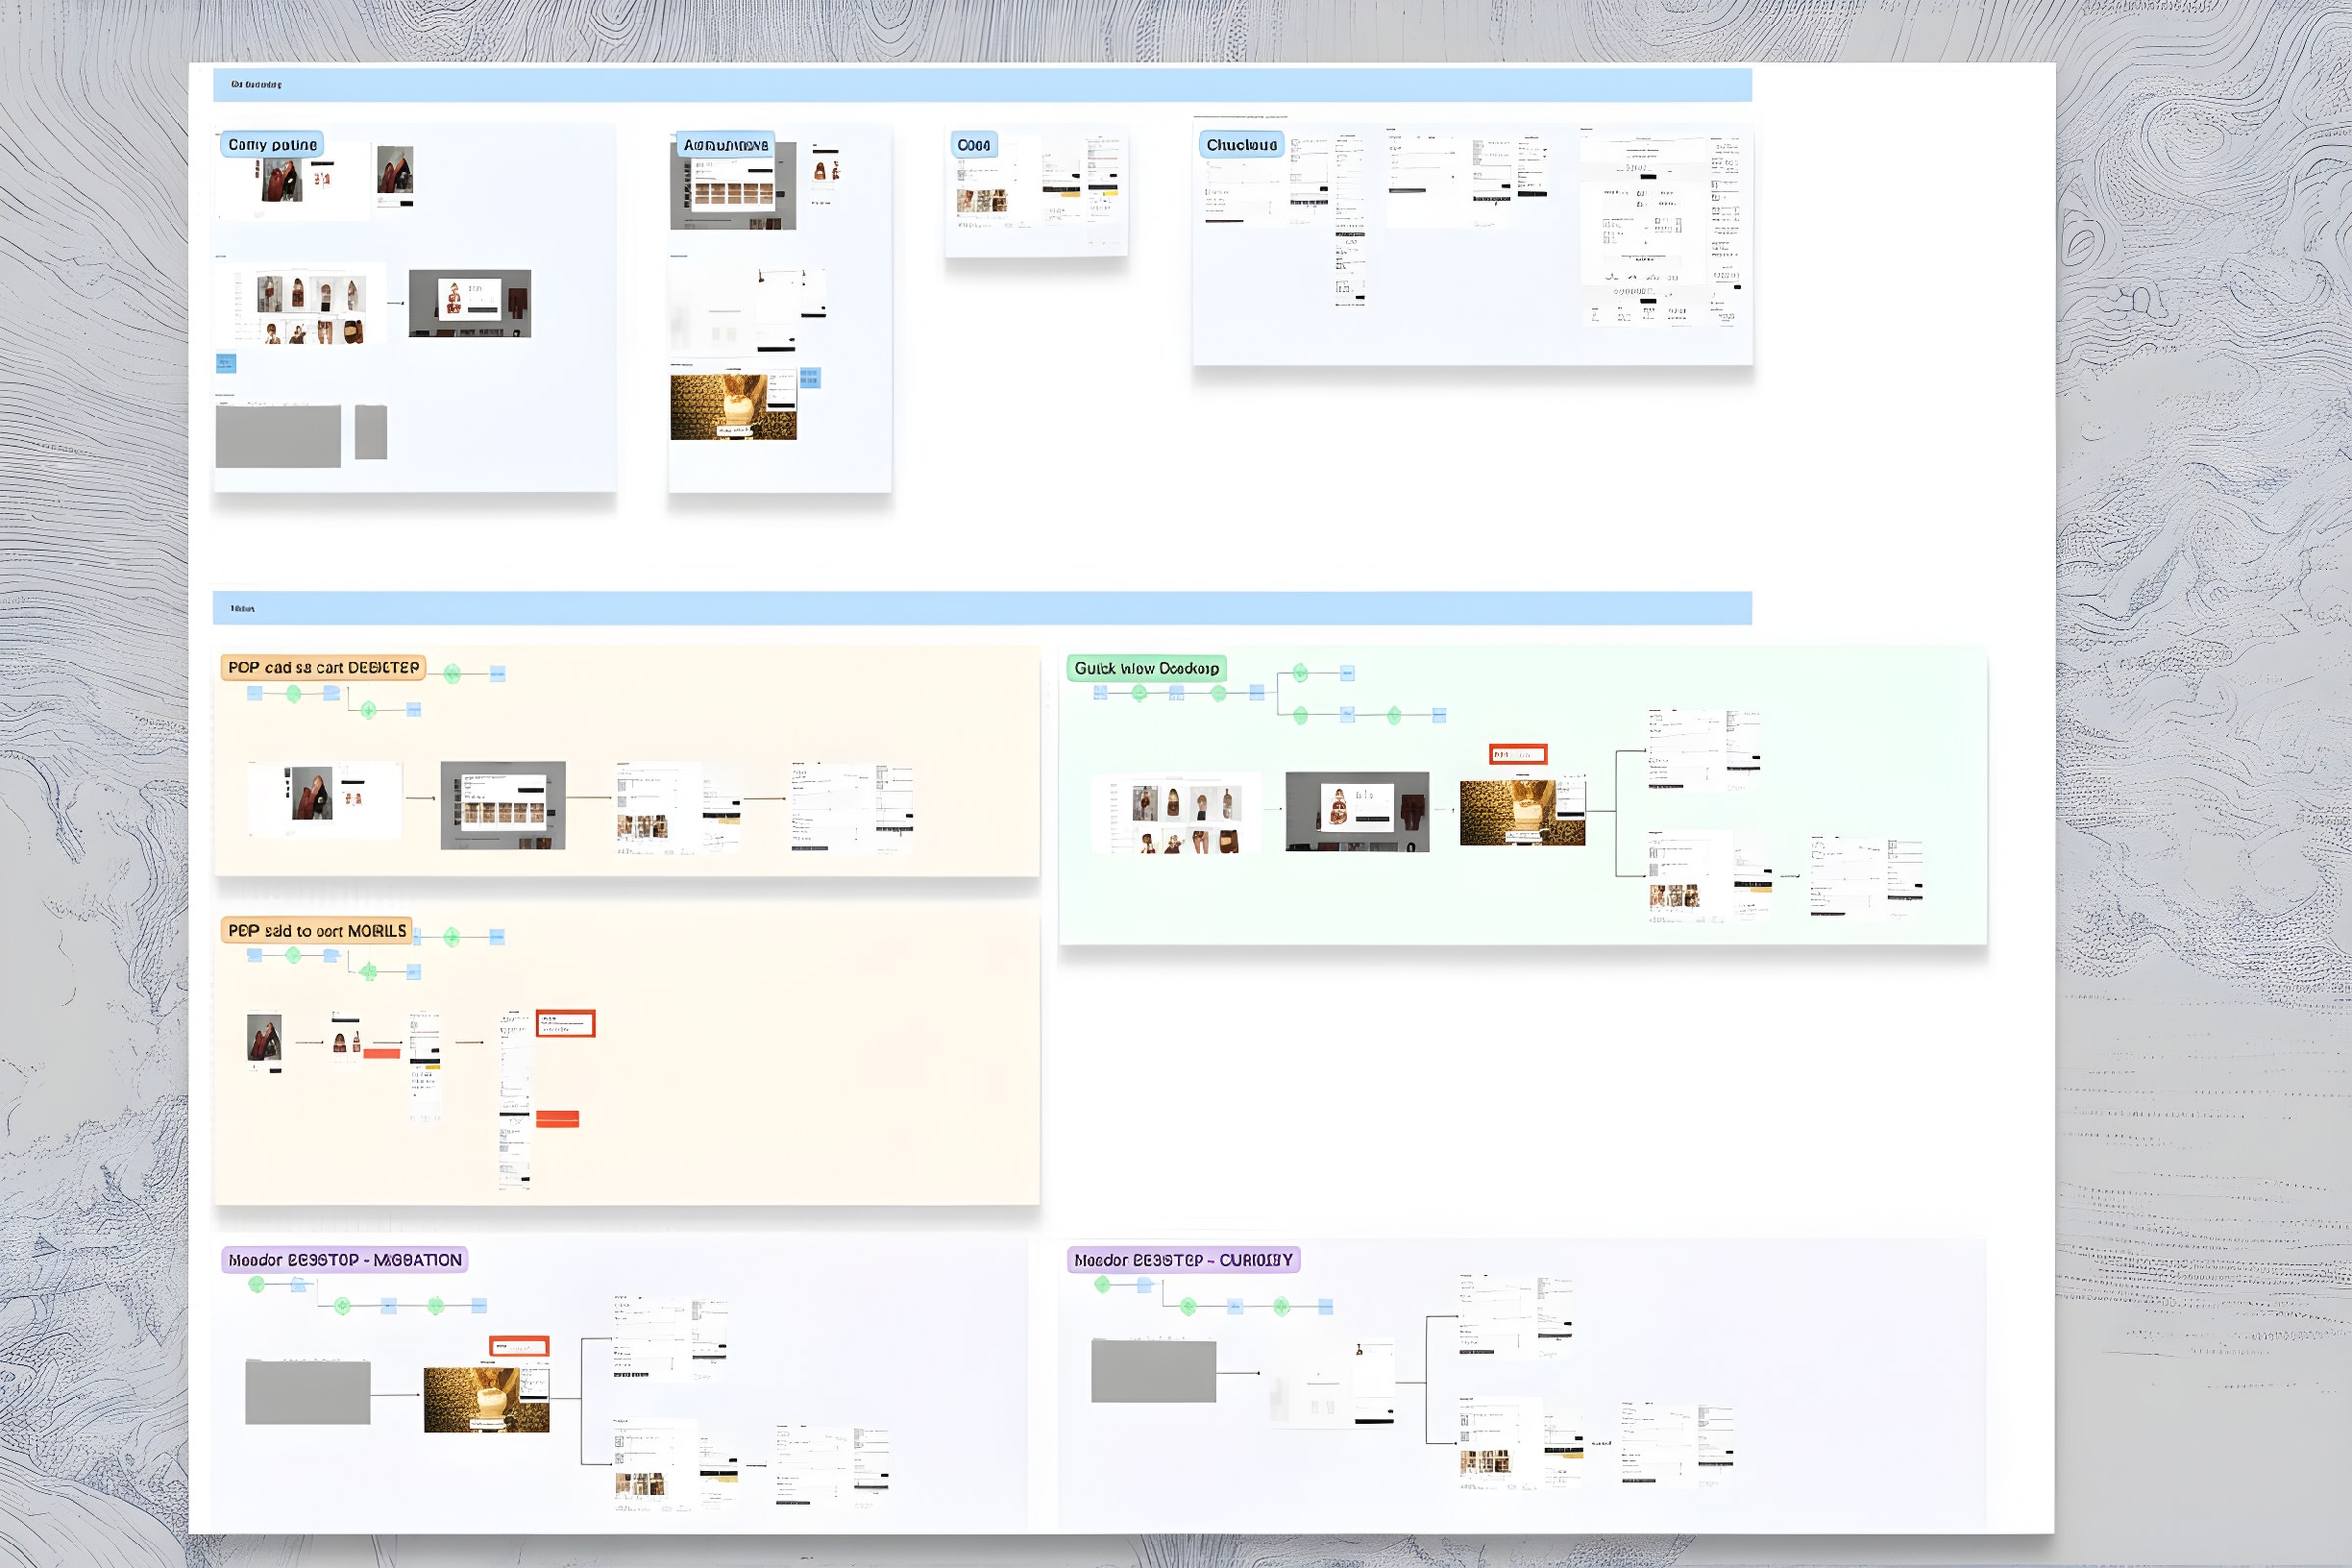The width and height of the screenshot is (2352, 1568).
Task: Open knitted sweater image in Aumunmova section
Action: coord(733,407)
